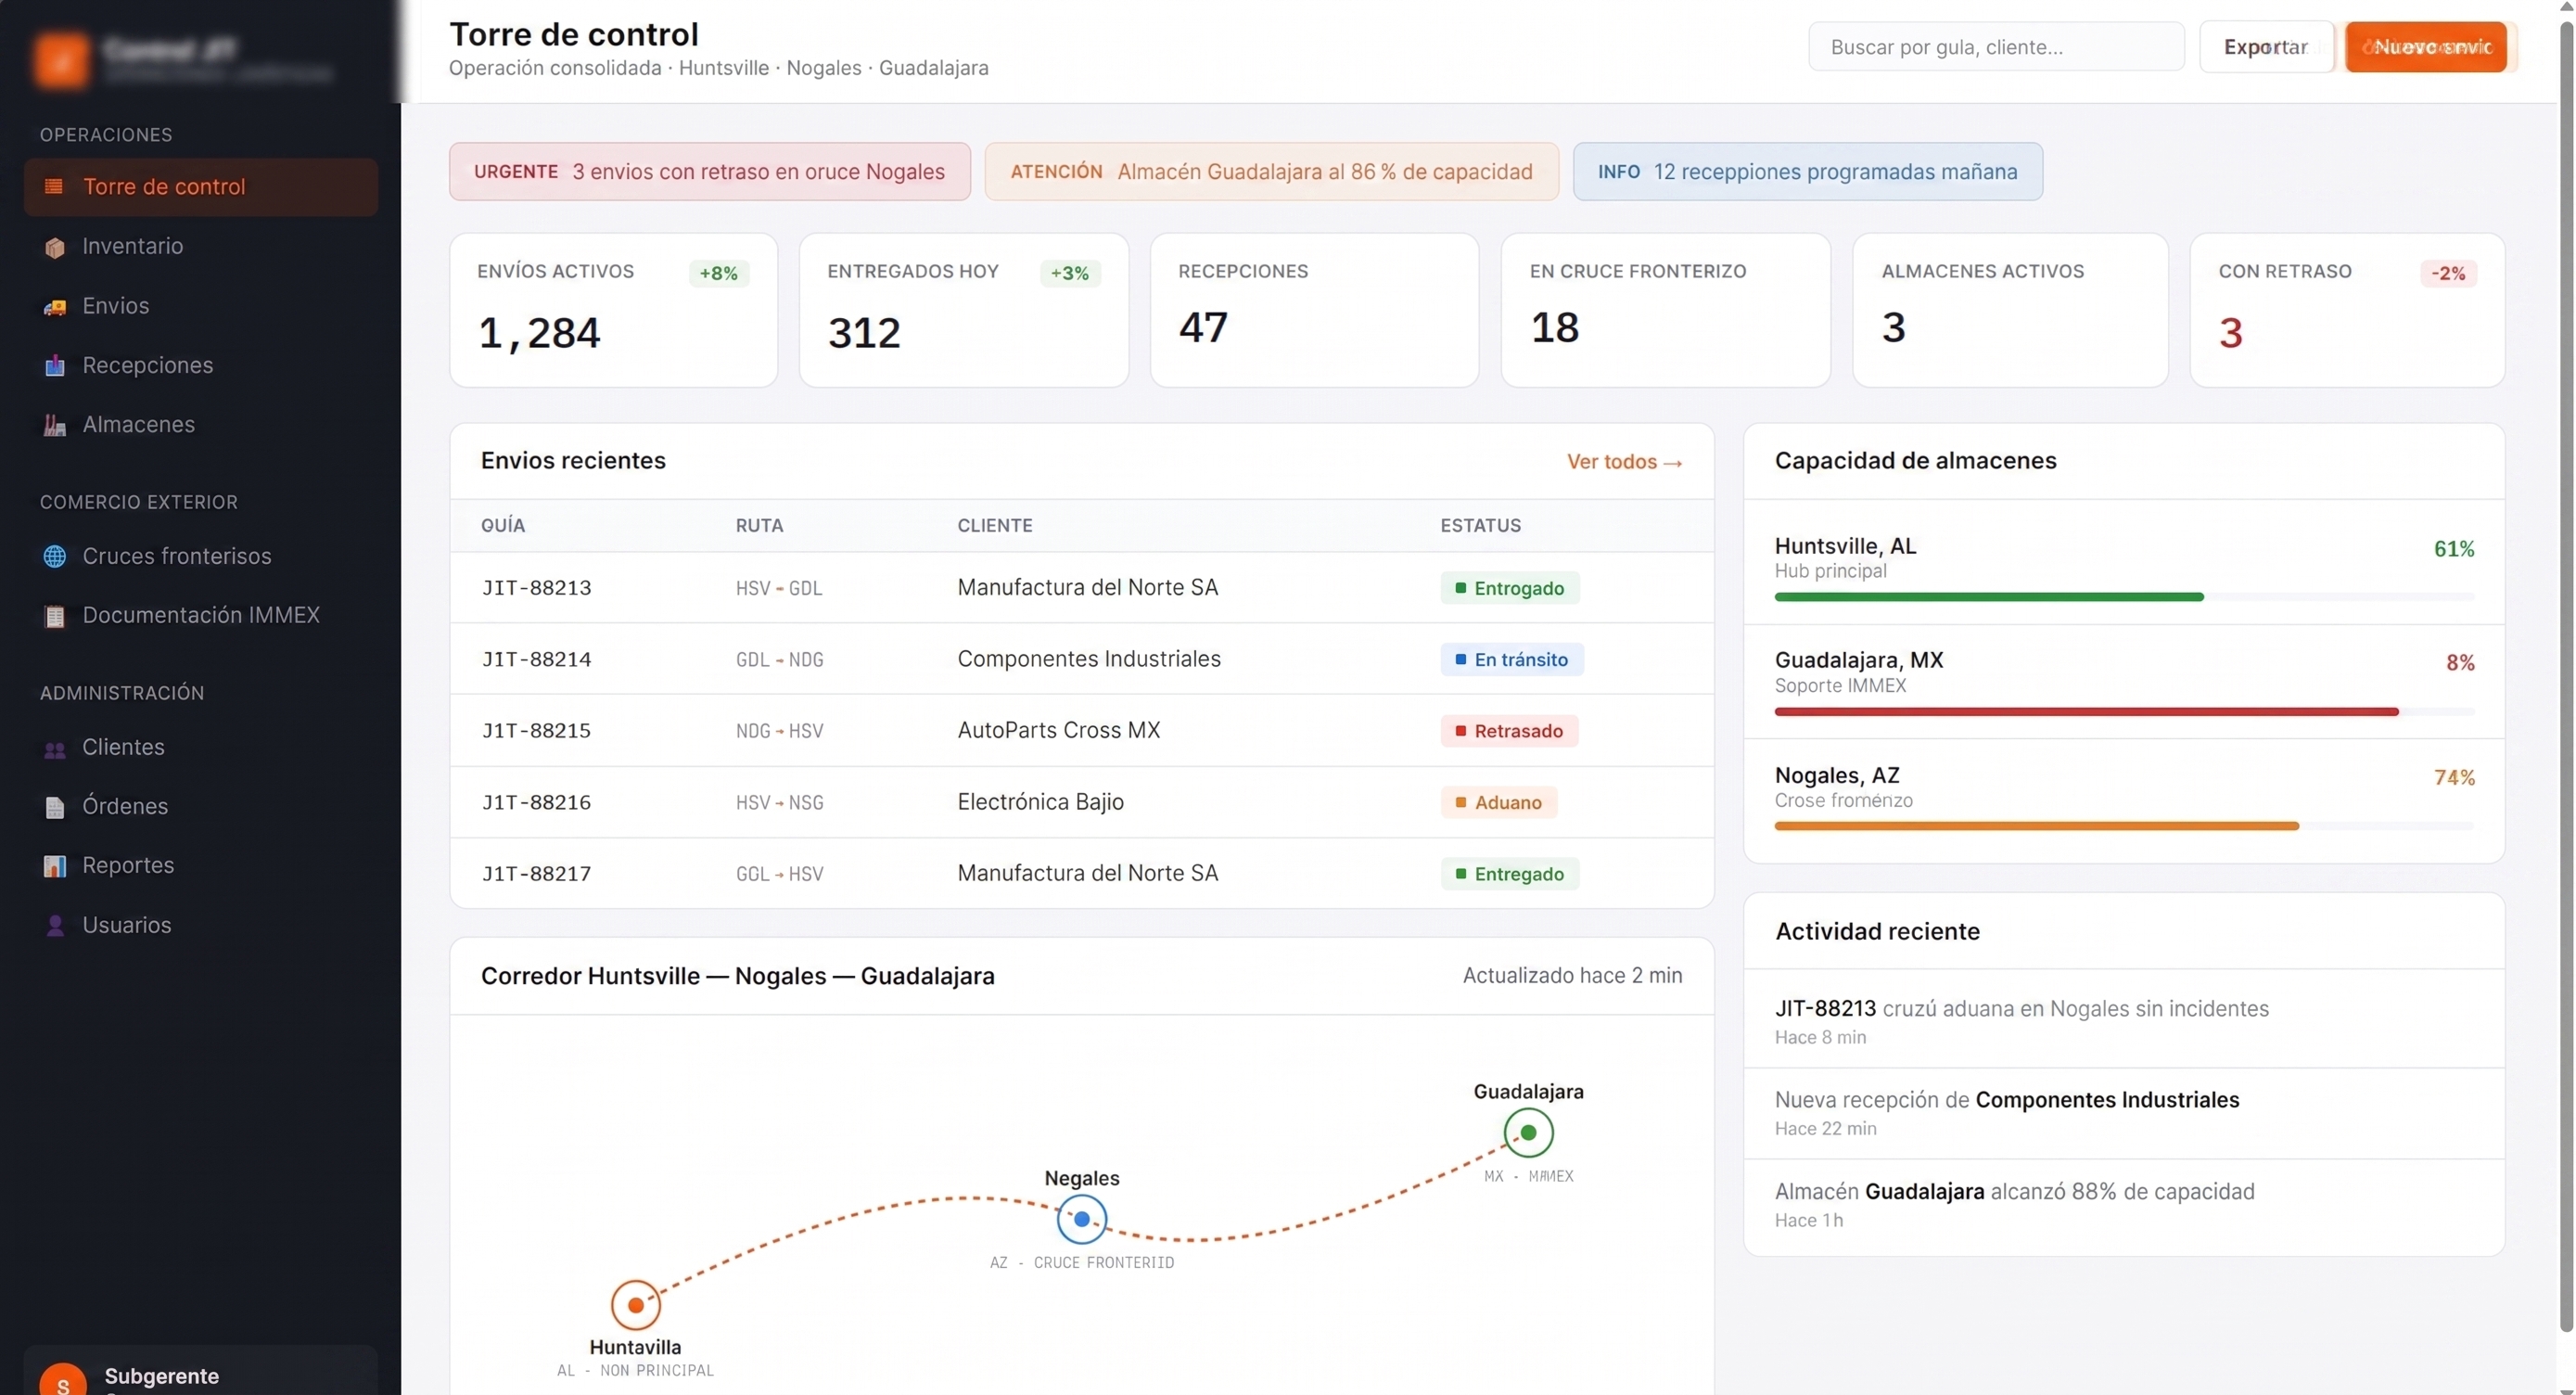Image resolution: width=2576 pixels, height=1395 pixels.
Task: Click client name Electrónica Bajío
Action: pyautogui.click(x=1040, y=802)
